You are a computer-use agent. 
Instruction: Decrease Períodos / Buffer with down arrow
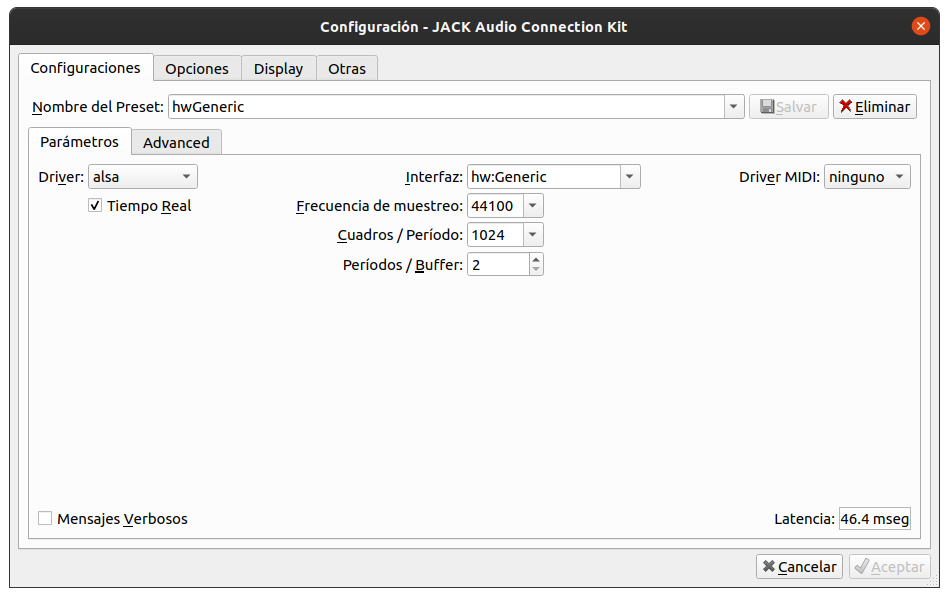(536, 269)
